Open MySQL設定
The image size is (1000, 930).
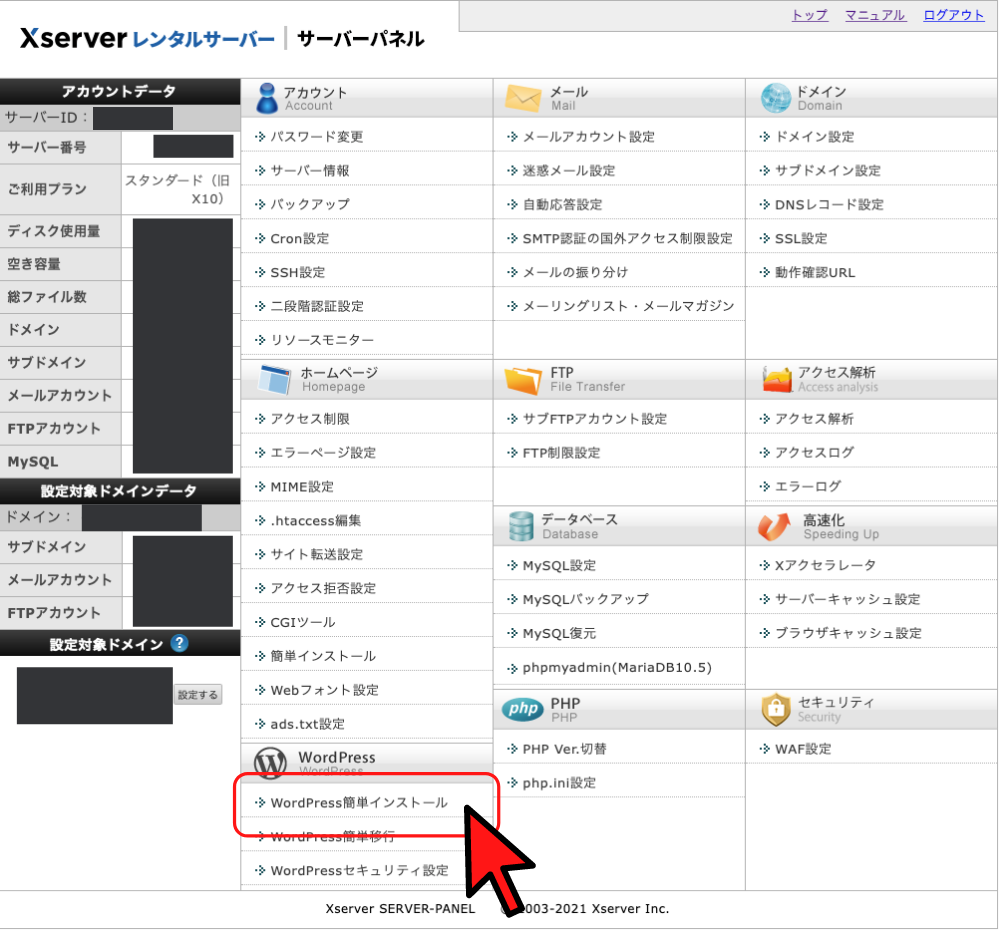[x=559, y=566]
